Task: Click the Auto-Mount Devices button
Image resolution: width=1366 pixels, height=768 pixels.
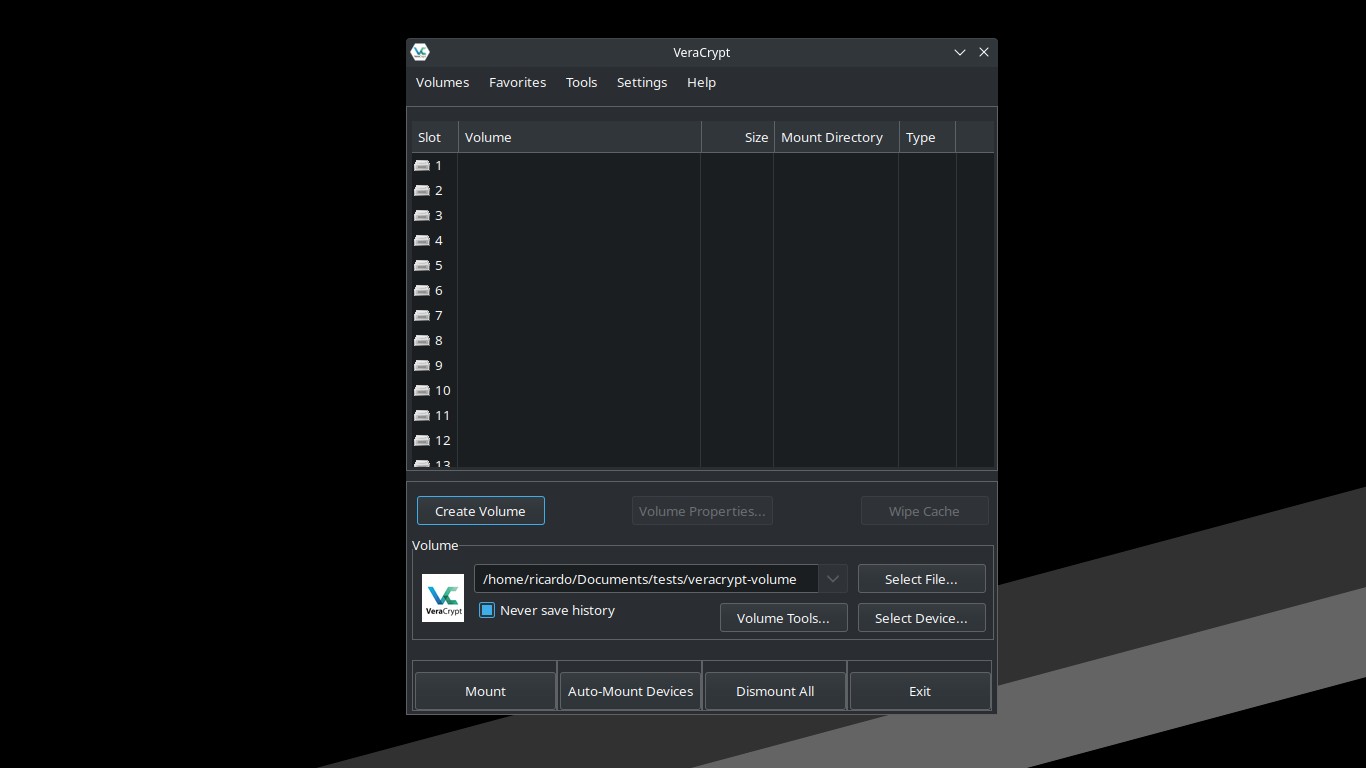Action: 630,691
